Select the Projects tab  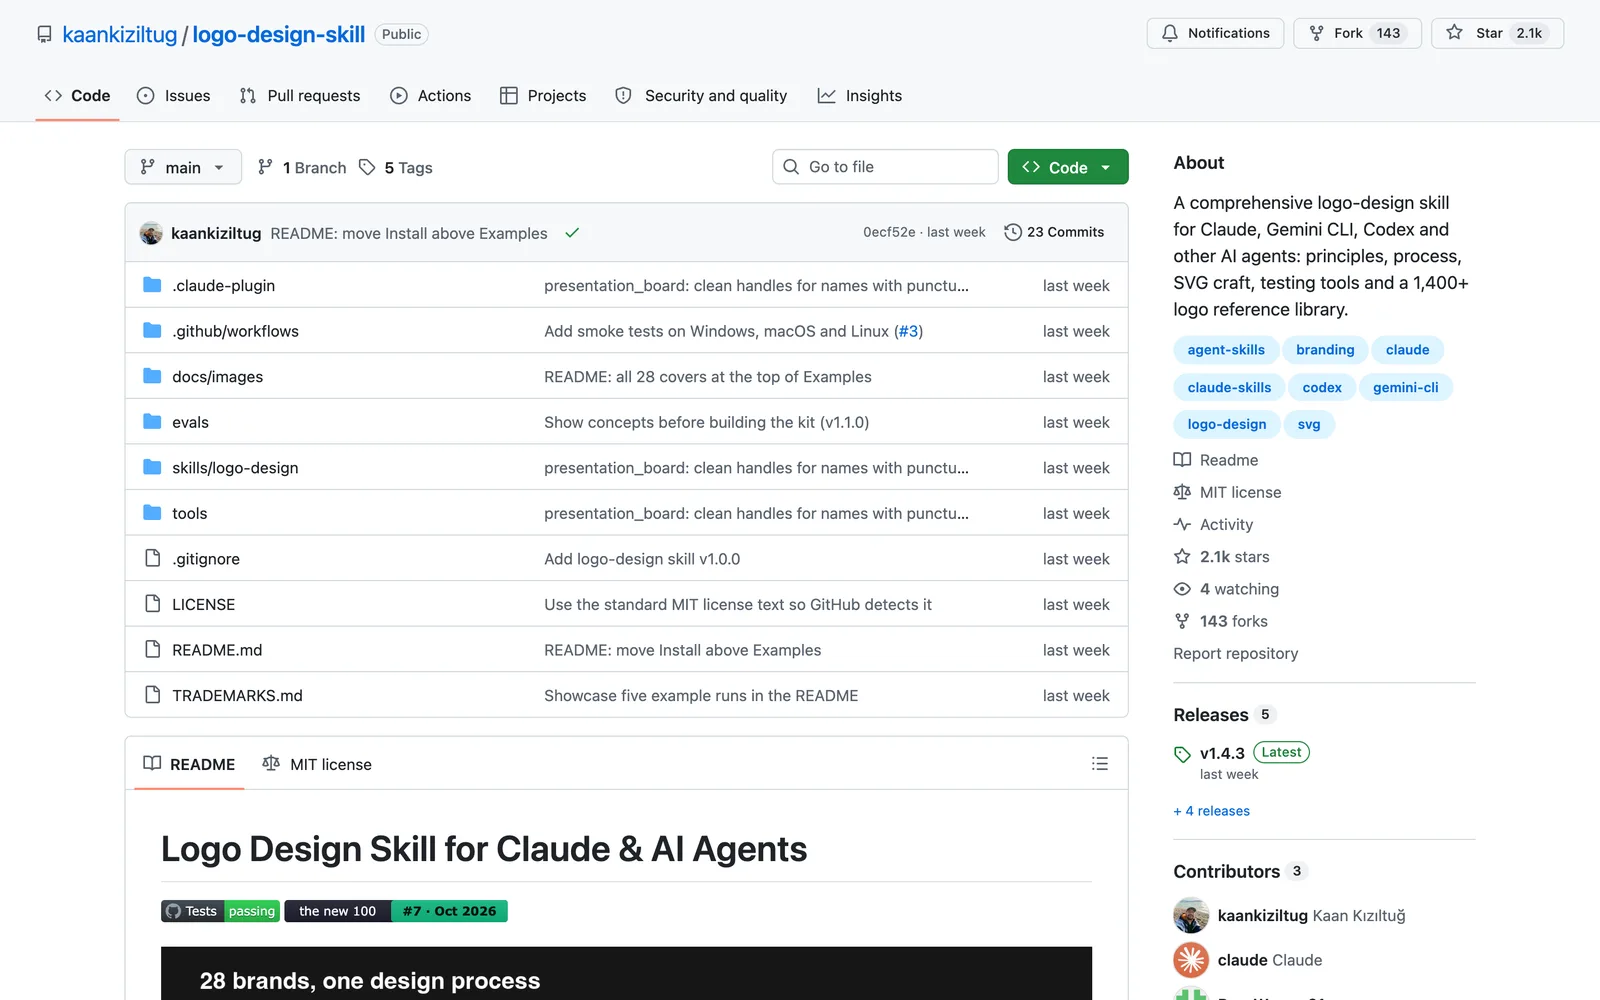click(543, 96)
